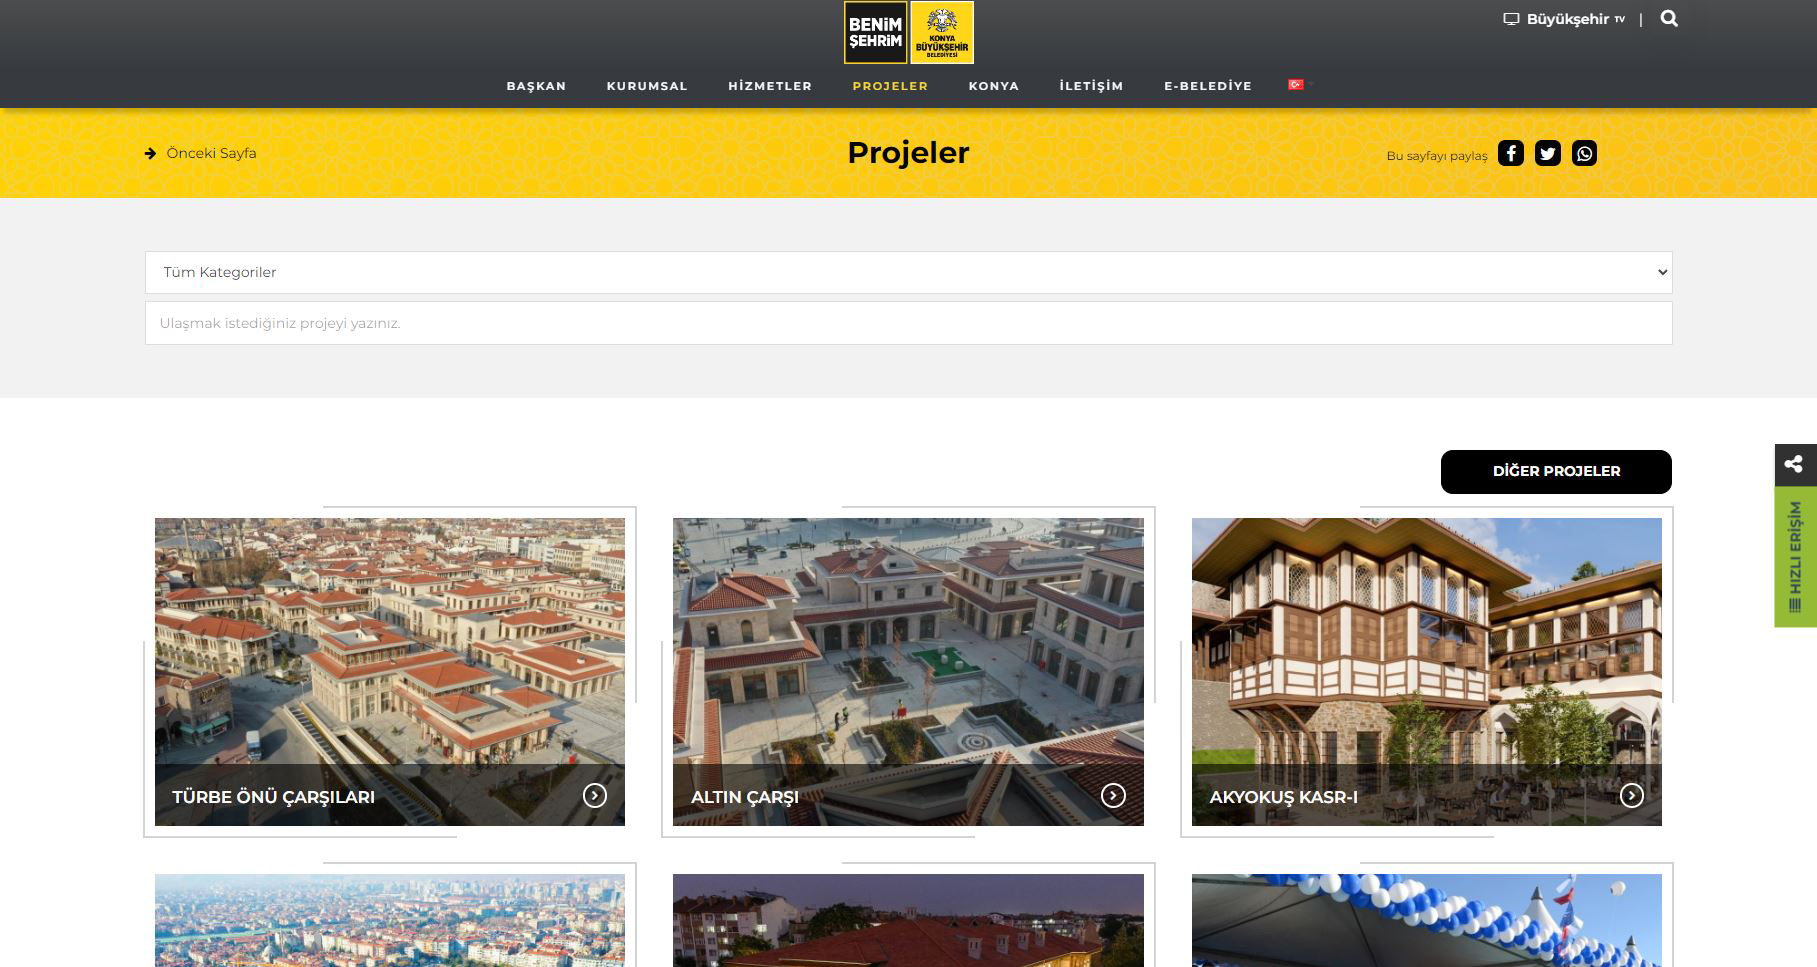The height and width of the screenshot is (967, 1817).
Task: Open the KONYA menu
Action: pyautogui.click(x=994, y=86)
